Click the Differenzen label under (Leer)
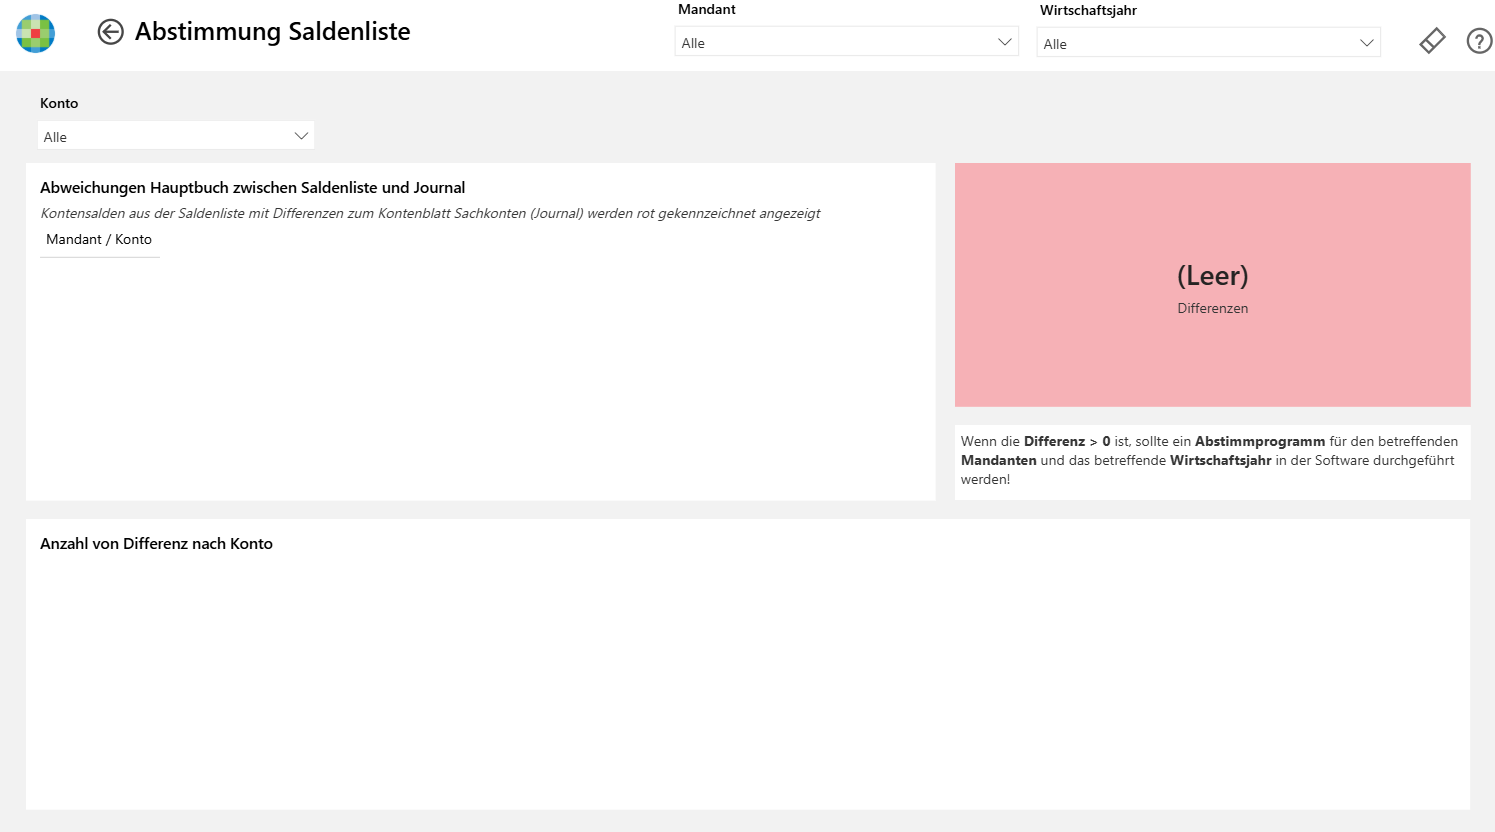1495x832 pixels. pos(1212,308)
